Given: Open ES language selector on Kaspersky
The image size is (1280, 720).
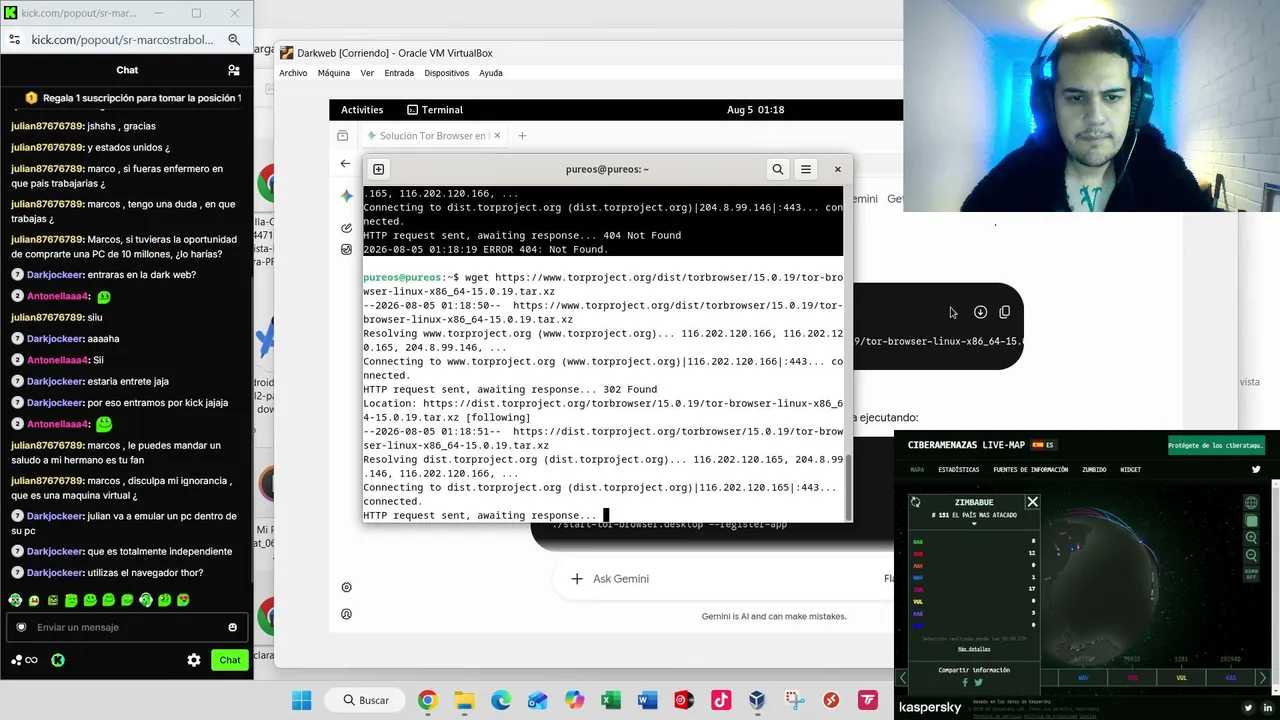Looking at the screenshot, I should click(1043, 445).
